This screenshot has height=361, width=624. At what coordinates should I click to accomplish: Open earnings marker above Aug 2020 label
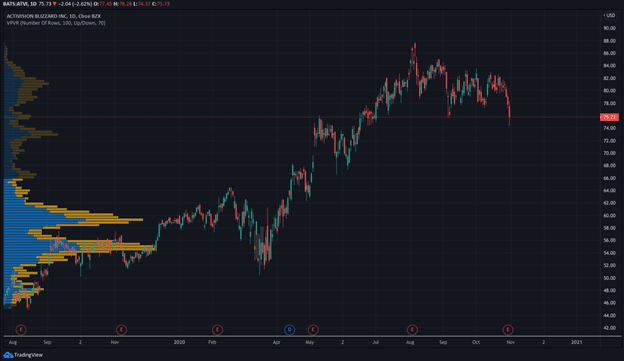coord(412,330)
